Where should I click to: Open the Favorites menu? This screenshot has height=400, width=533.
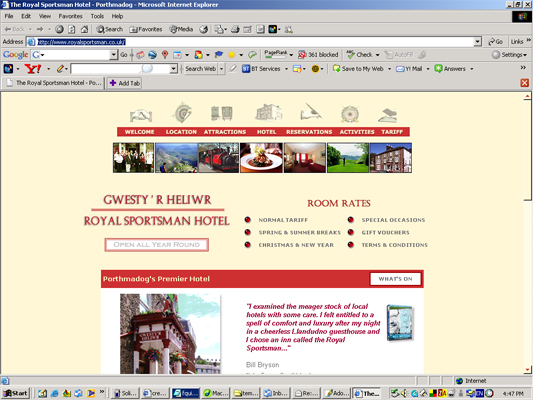[x=70, y=16]
